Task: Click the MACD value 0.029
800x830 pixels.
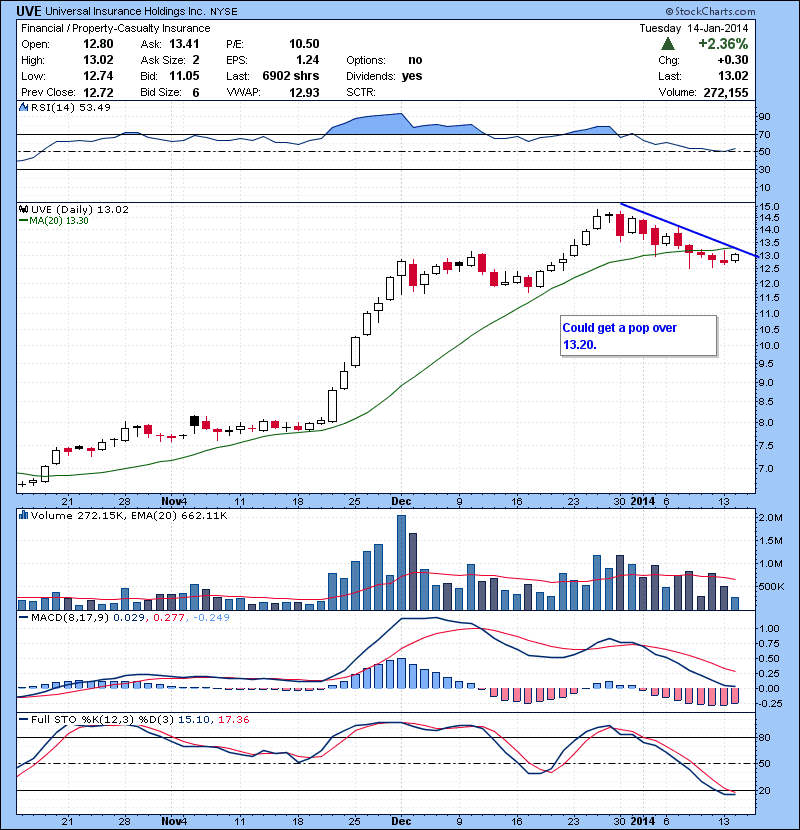Action: coord(129,617)
